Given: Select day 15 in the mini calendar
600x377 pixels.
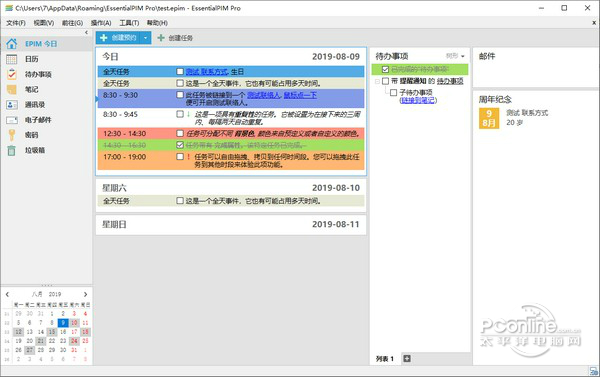Looking at the screenshot, I should pyautogui.click(x=52, y=332).
